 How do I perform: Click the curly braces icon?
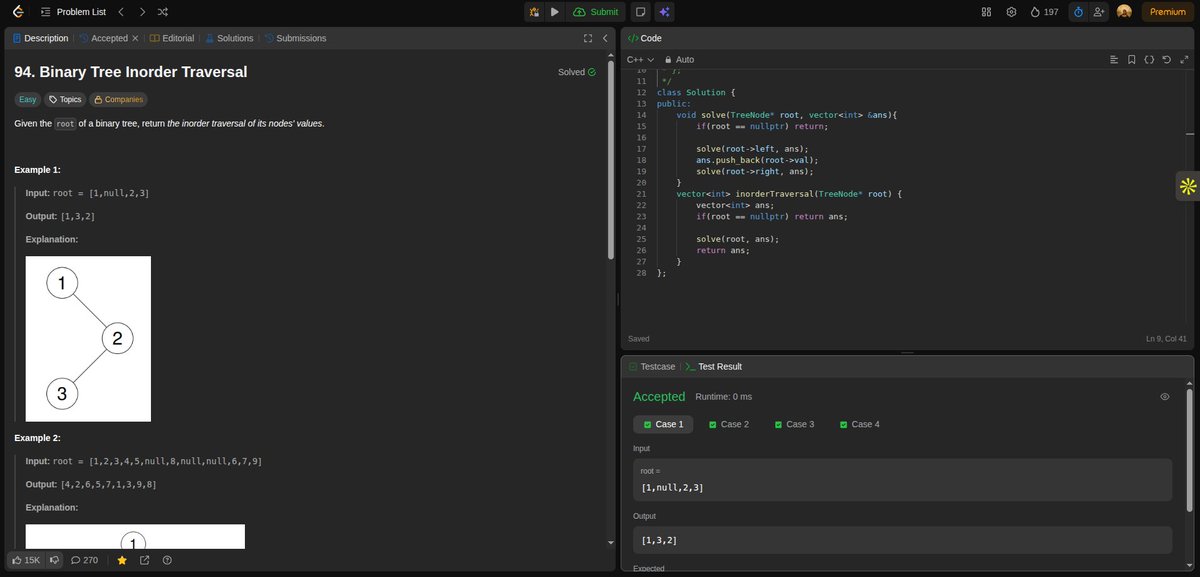pos(1149,60)
